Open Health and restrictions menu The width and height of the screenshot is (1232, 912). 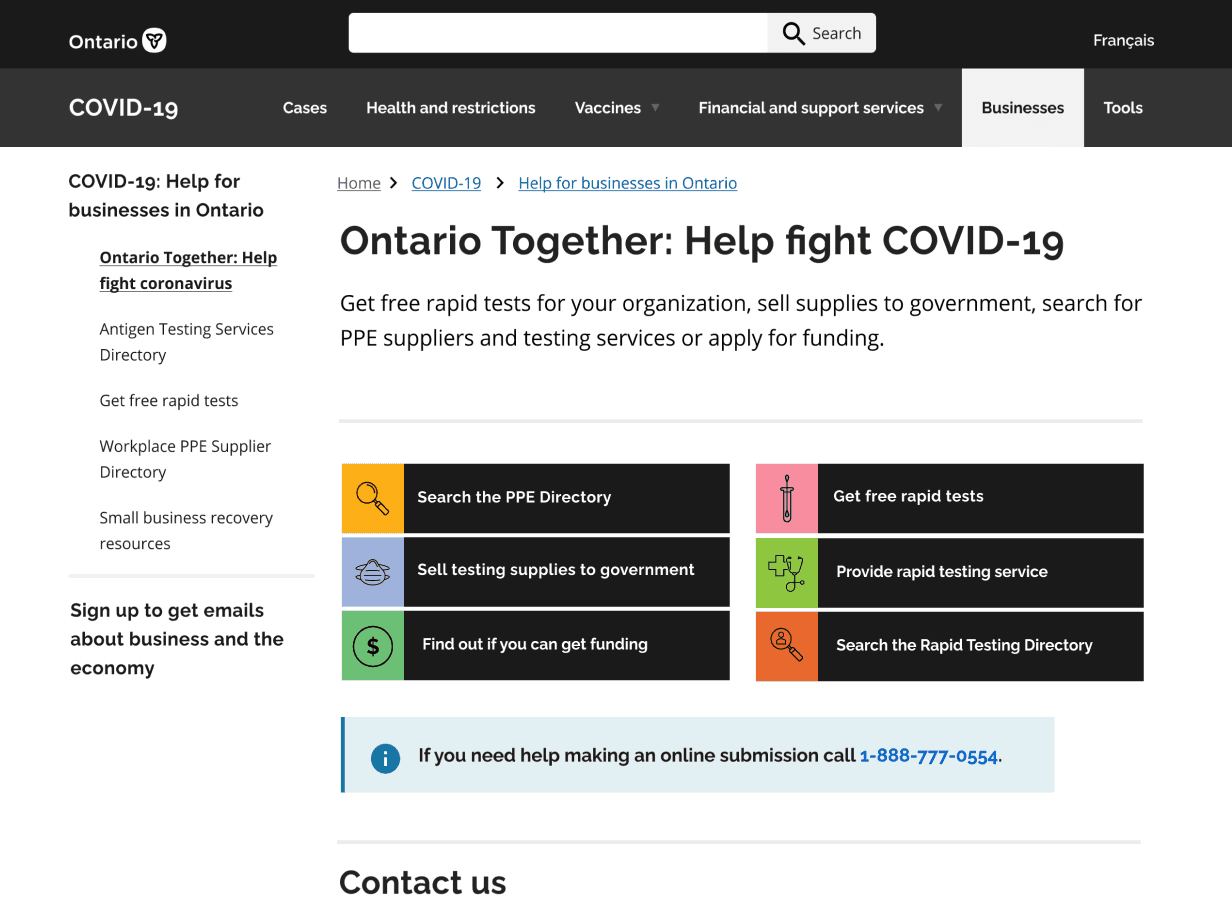451,108
